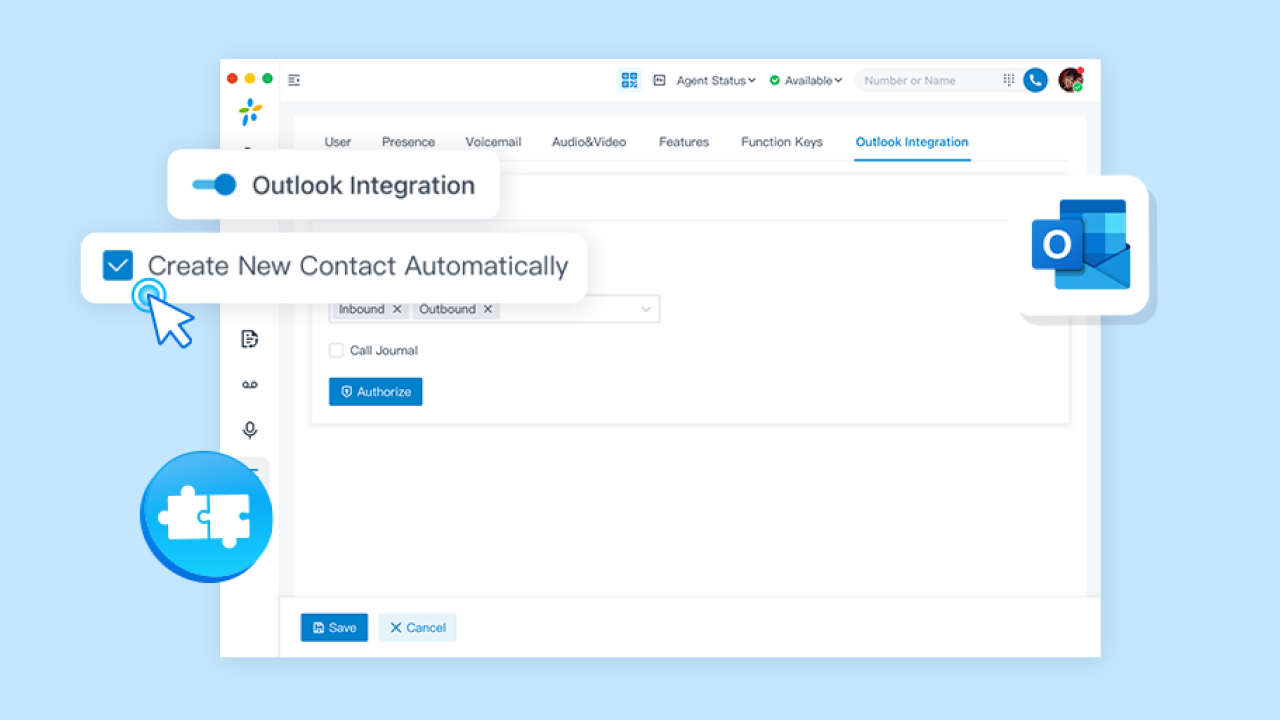
Task: Click the red window close button
Action: 233,79
